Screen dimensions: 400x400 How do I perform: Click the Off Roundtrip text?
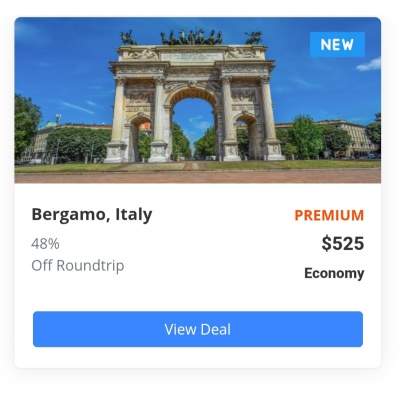point(78,266)
